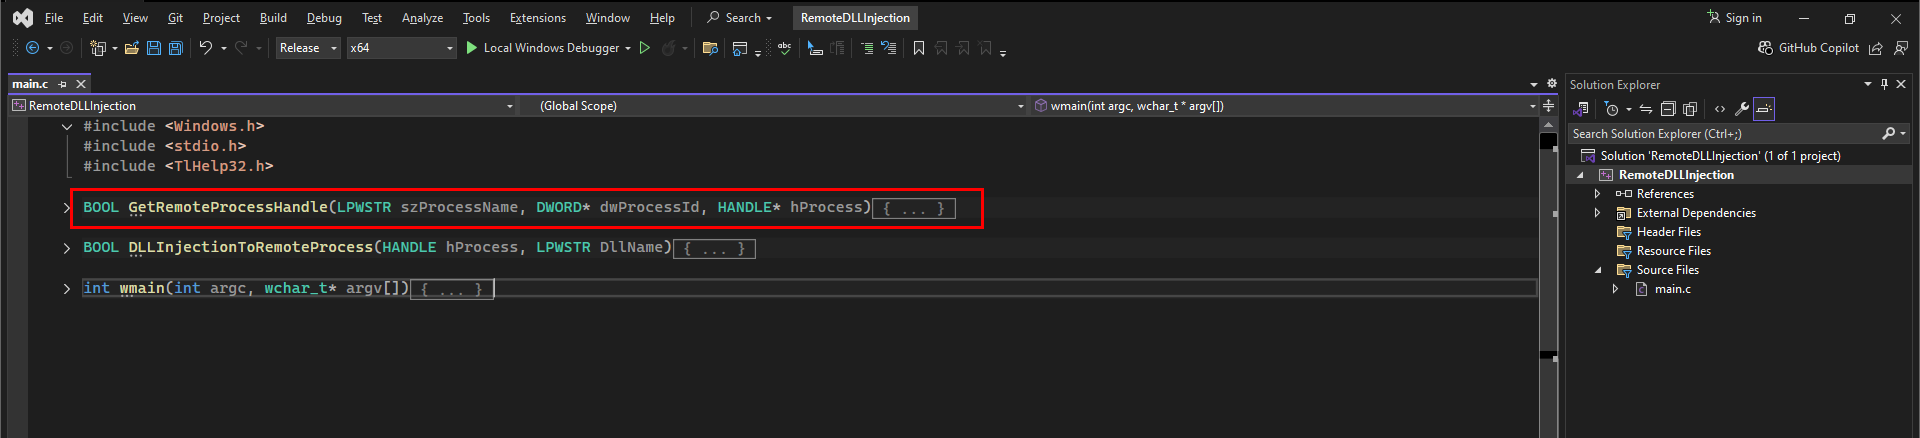Expand the GetRemoteProcessHandle function block

(67, 208)
